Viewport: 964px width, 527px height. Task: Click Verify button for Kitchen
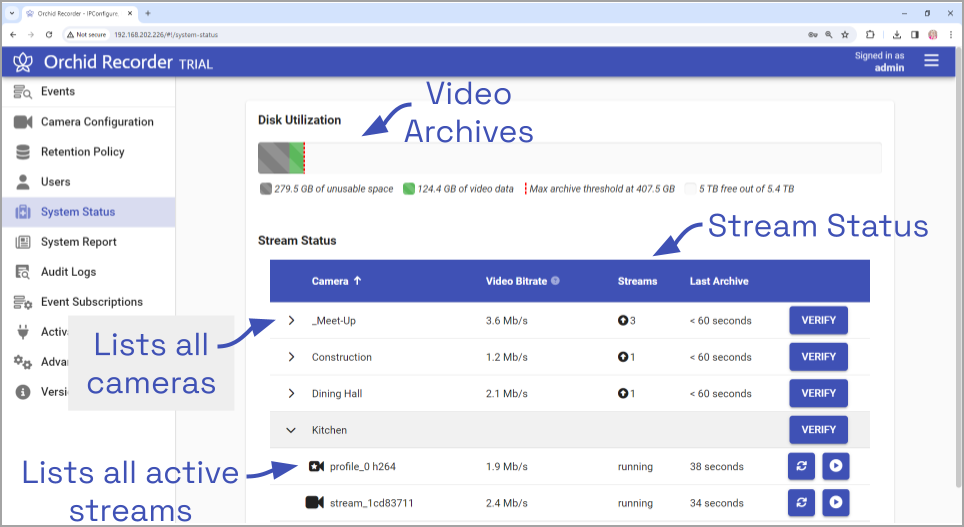(818, 430)
